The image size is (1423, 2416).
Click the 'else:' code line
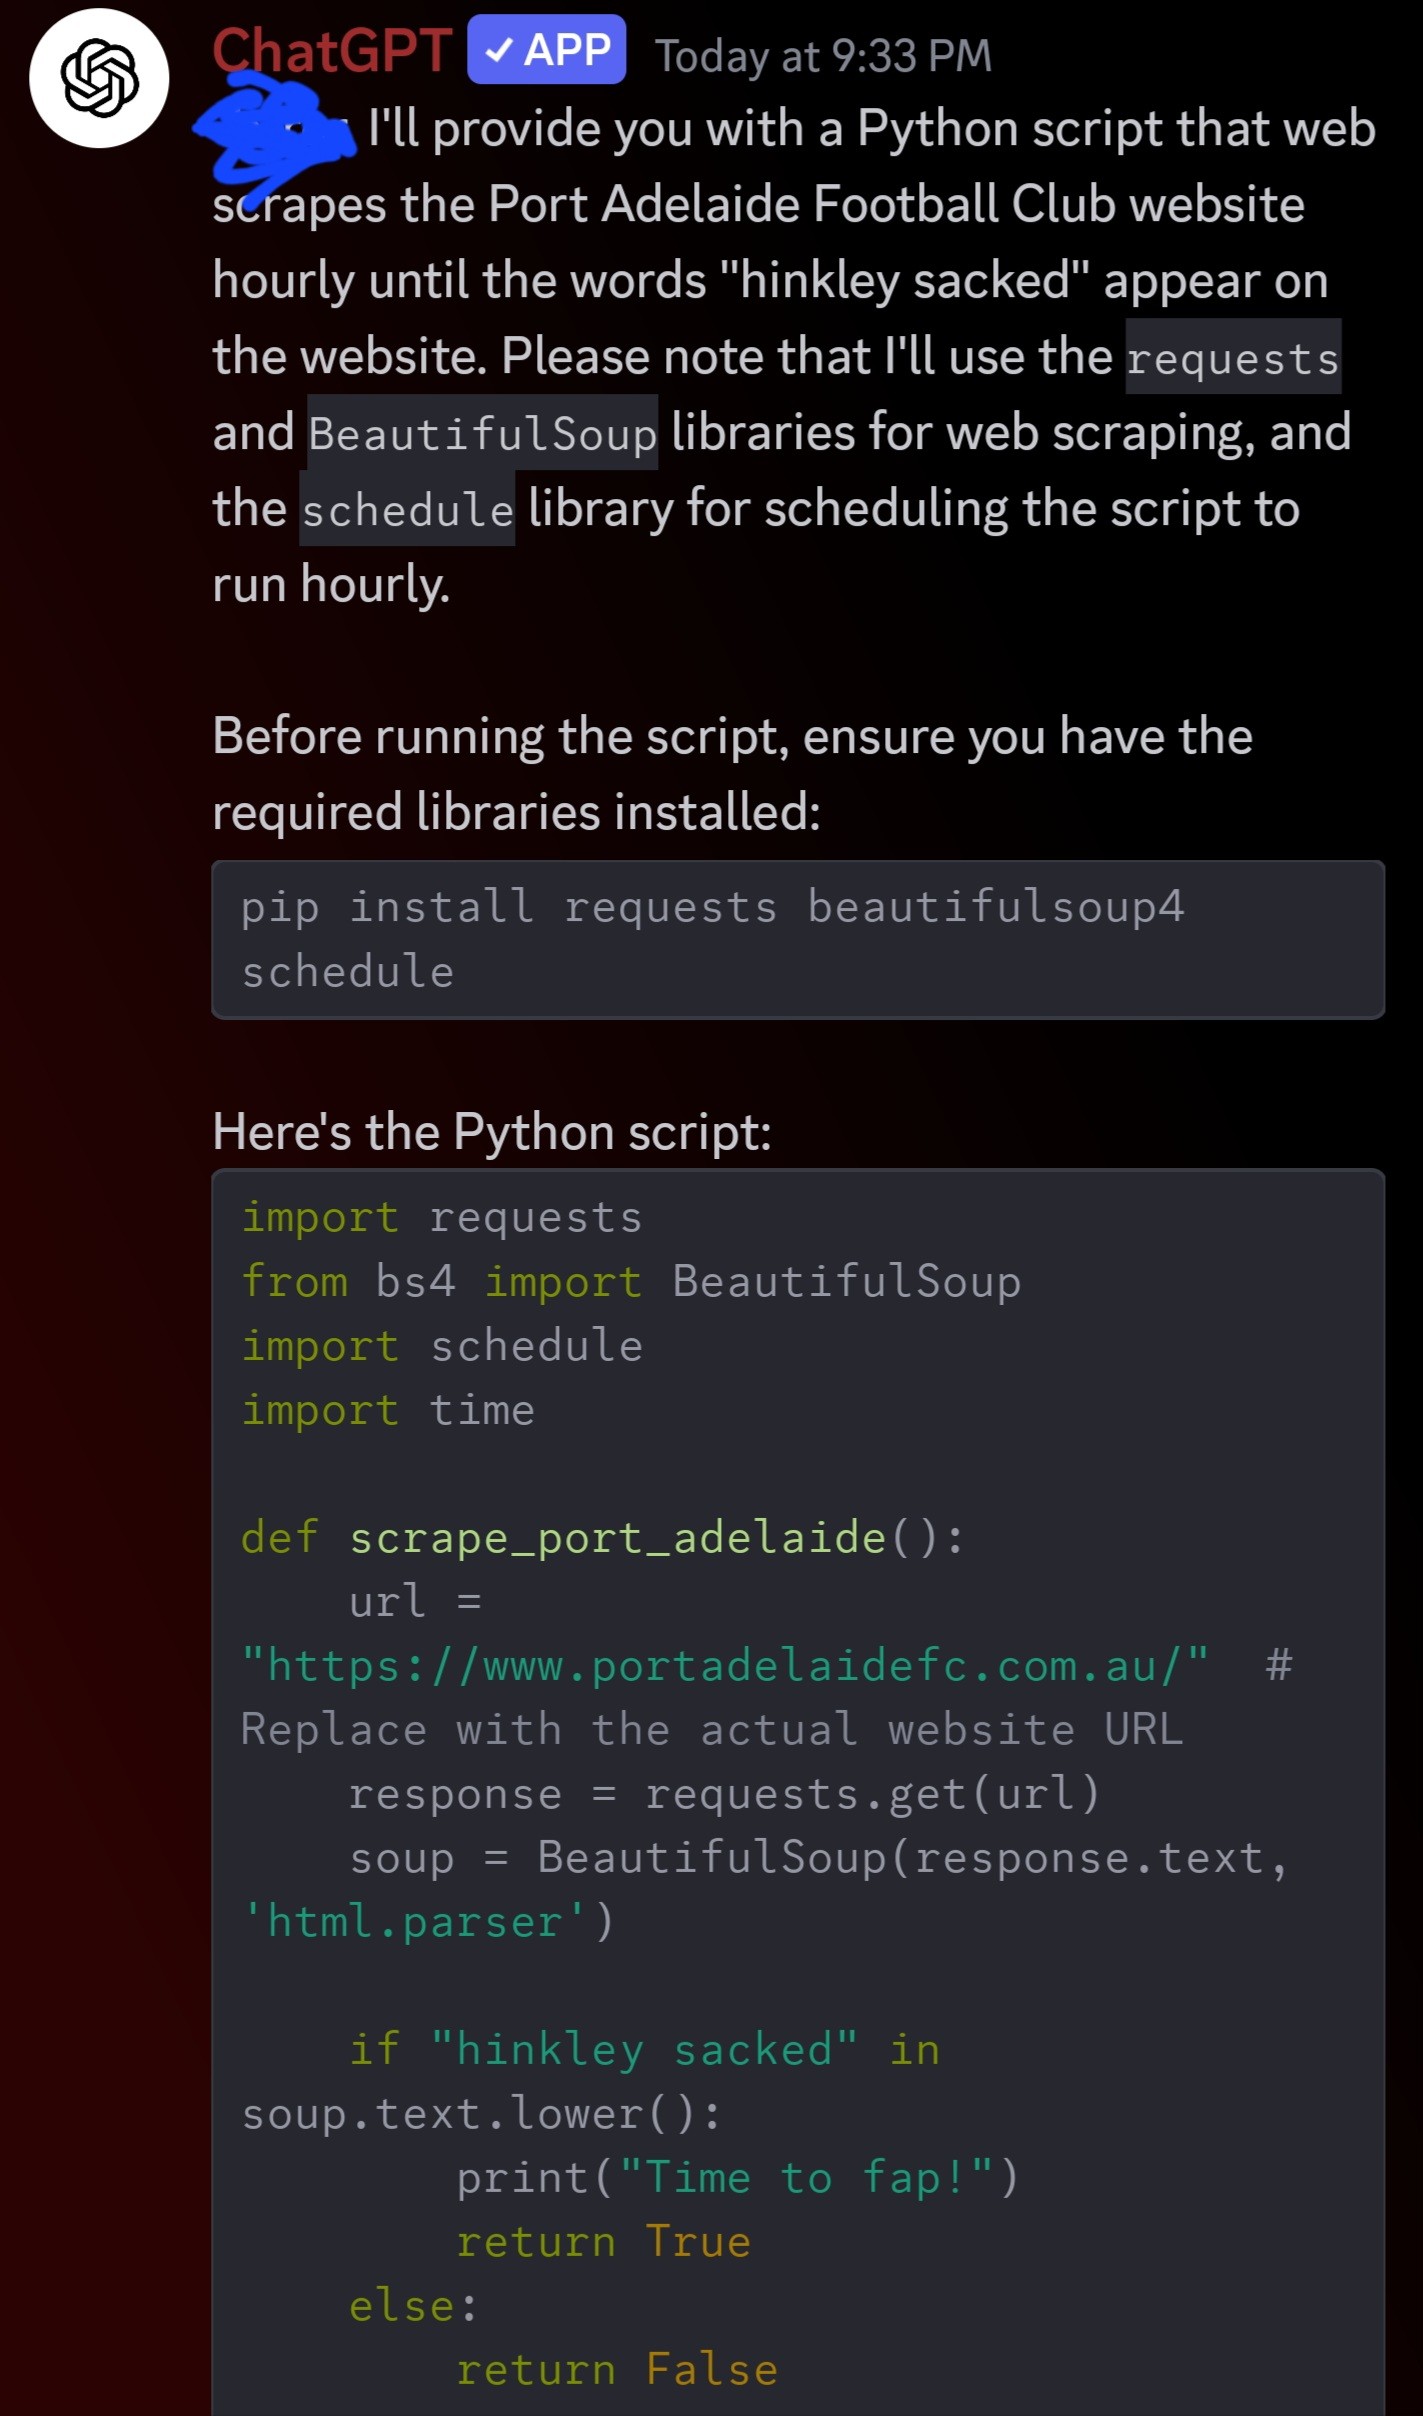tap(414, 2306)
